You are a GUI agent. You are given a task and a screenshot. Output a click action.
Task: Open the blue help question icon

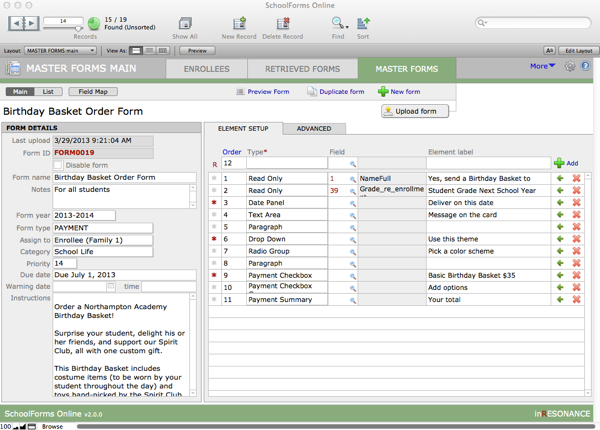(x=585, y=66)
